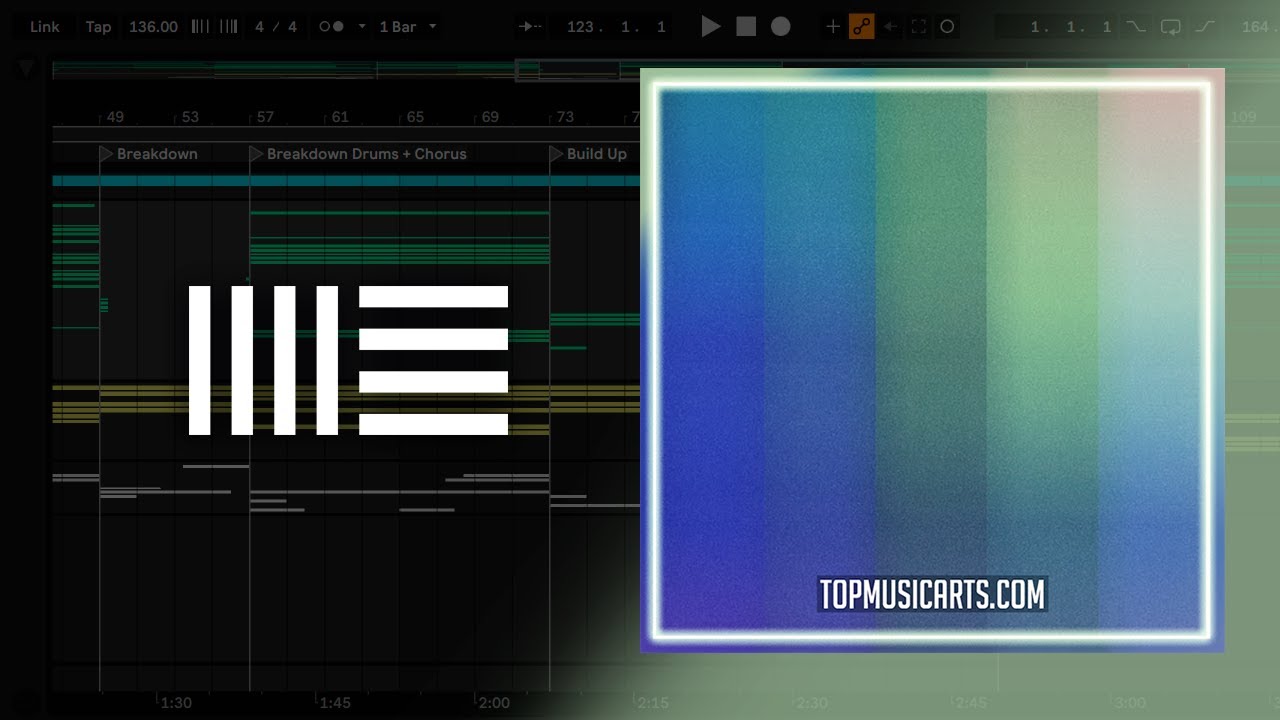The width and height of the screenshot is (1280, 720).
Task: Click the triangle left of the overview
Action: click(27, 69)
